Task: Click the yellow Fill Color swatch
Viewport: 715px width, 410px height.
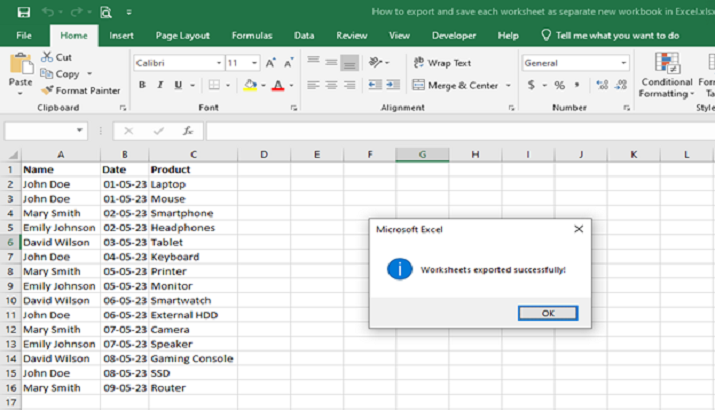Action: [249, 85]
